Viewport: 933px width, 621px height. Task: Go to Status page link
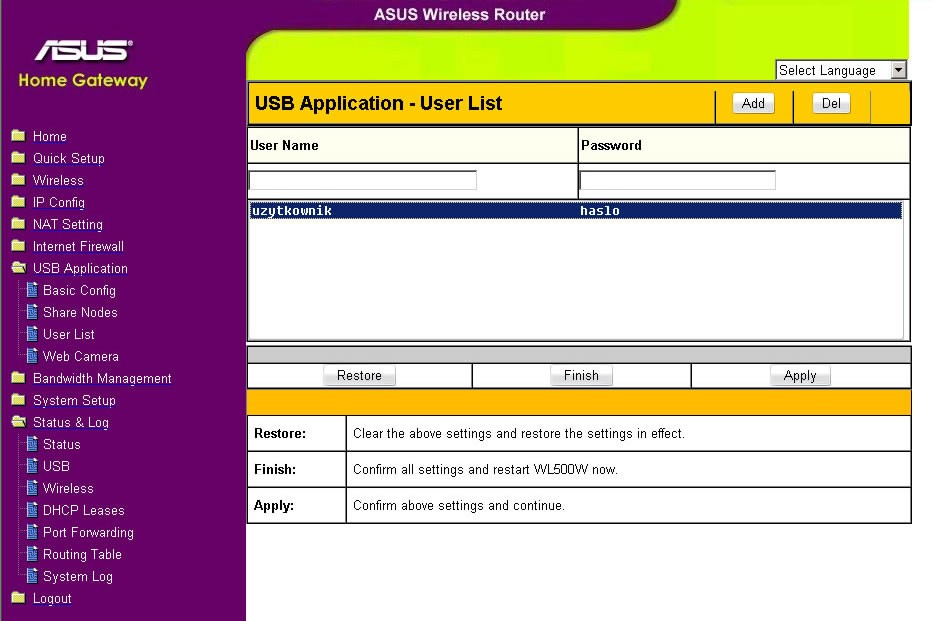coord(62,444)
